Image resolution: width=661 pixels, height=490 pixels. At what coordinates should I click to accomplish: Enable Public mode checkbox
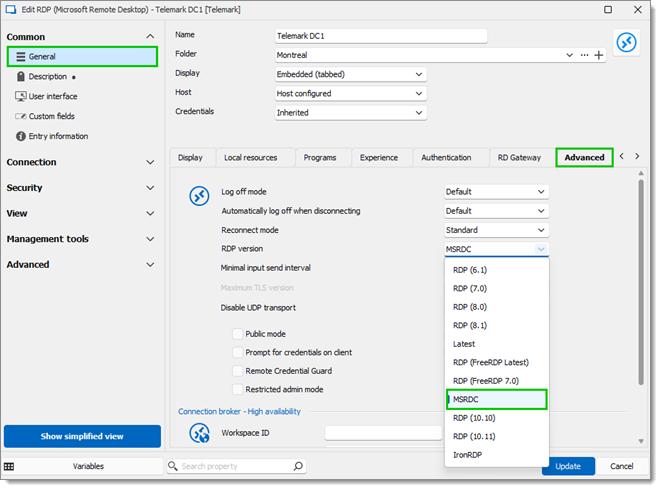[x=238, y=334]
